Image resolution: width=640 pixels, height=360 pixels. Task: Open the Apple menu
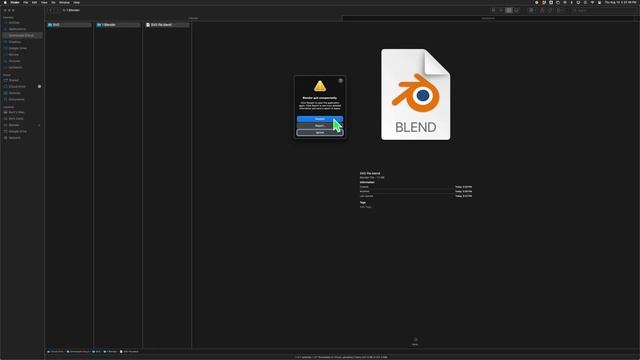tap(5, 2)
